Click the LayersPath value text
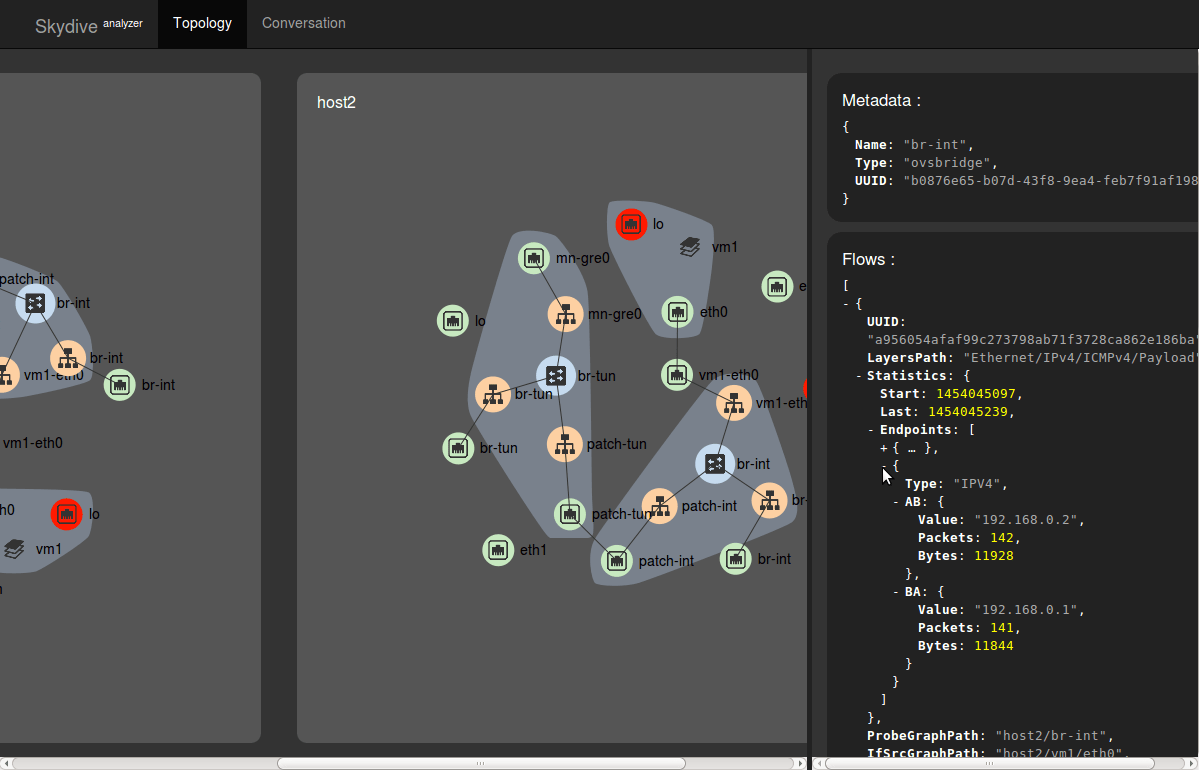Viewport: 1199px width, 770px height. (x=1080, y=358)
